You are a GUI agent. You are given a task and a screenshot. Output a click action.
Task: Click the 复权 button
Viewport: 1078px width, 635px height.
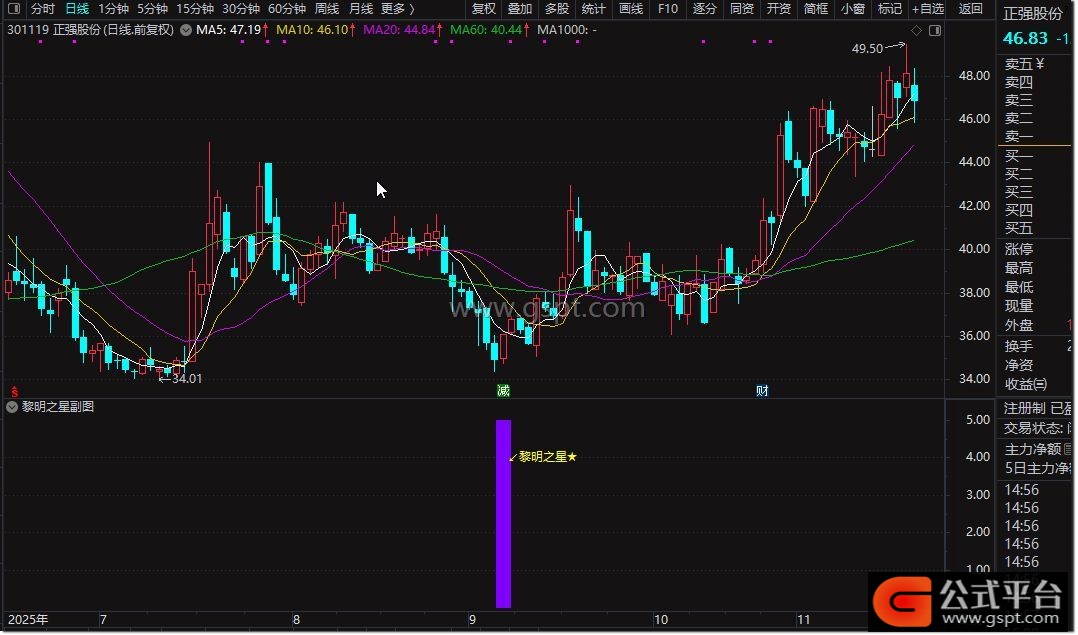(x=483, y=9)
